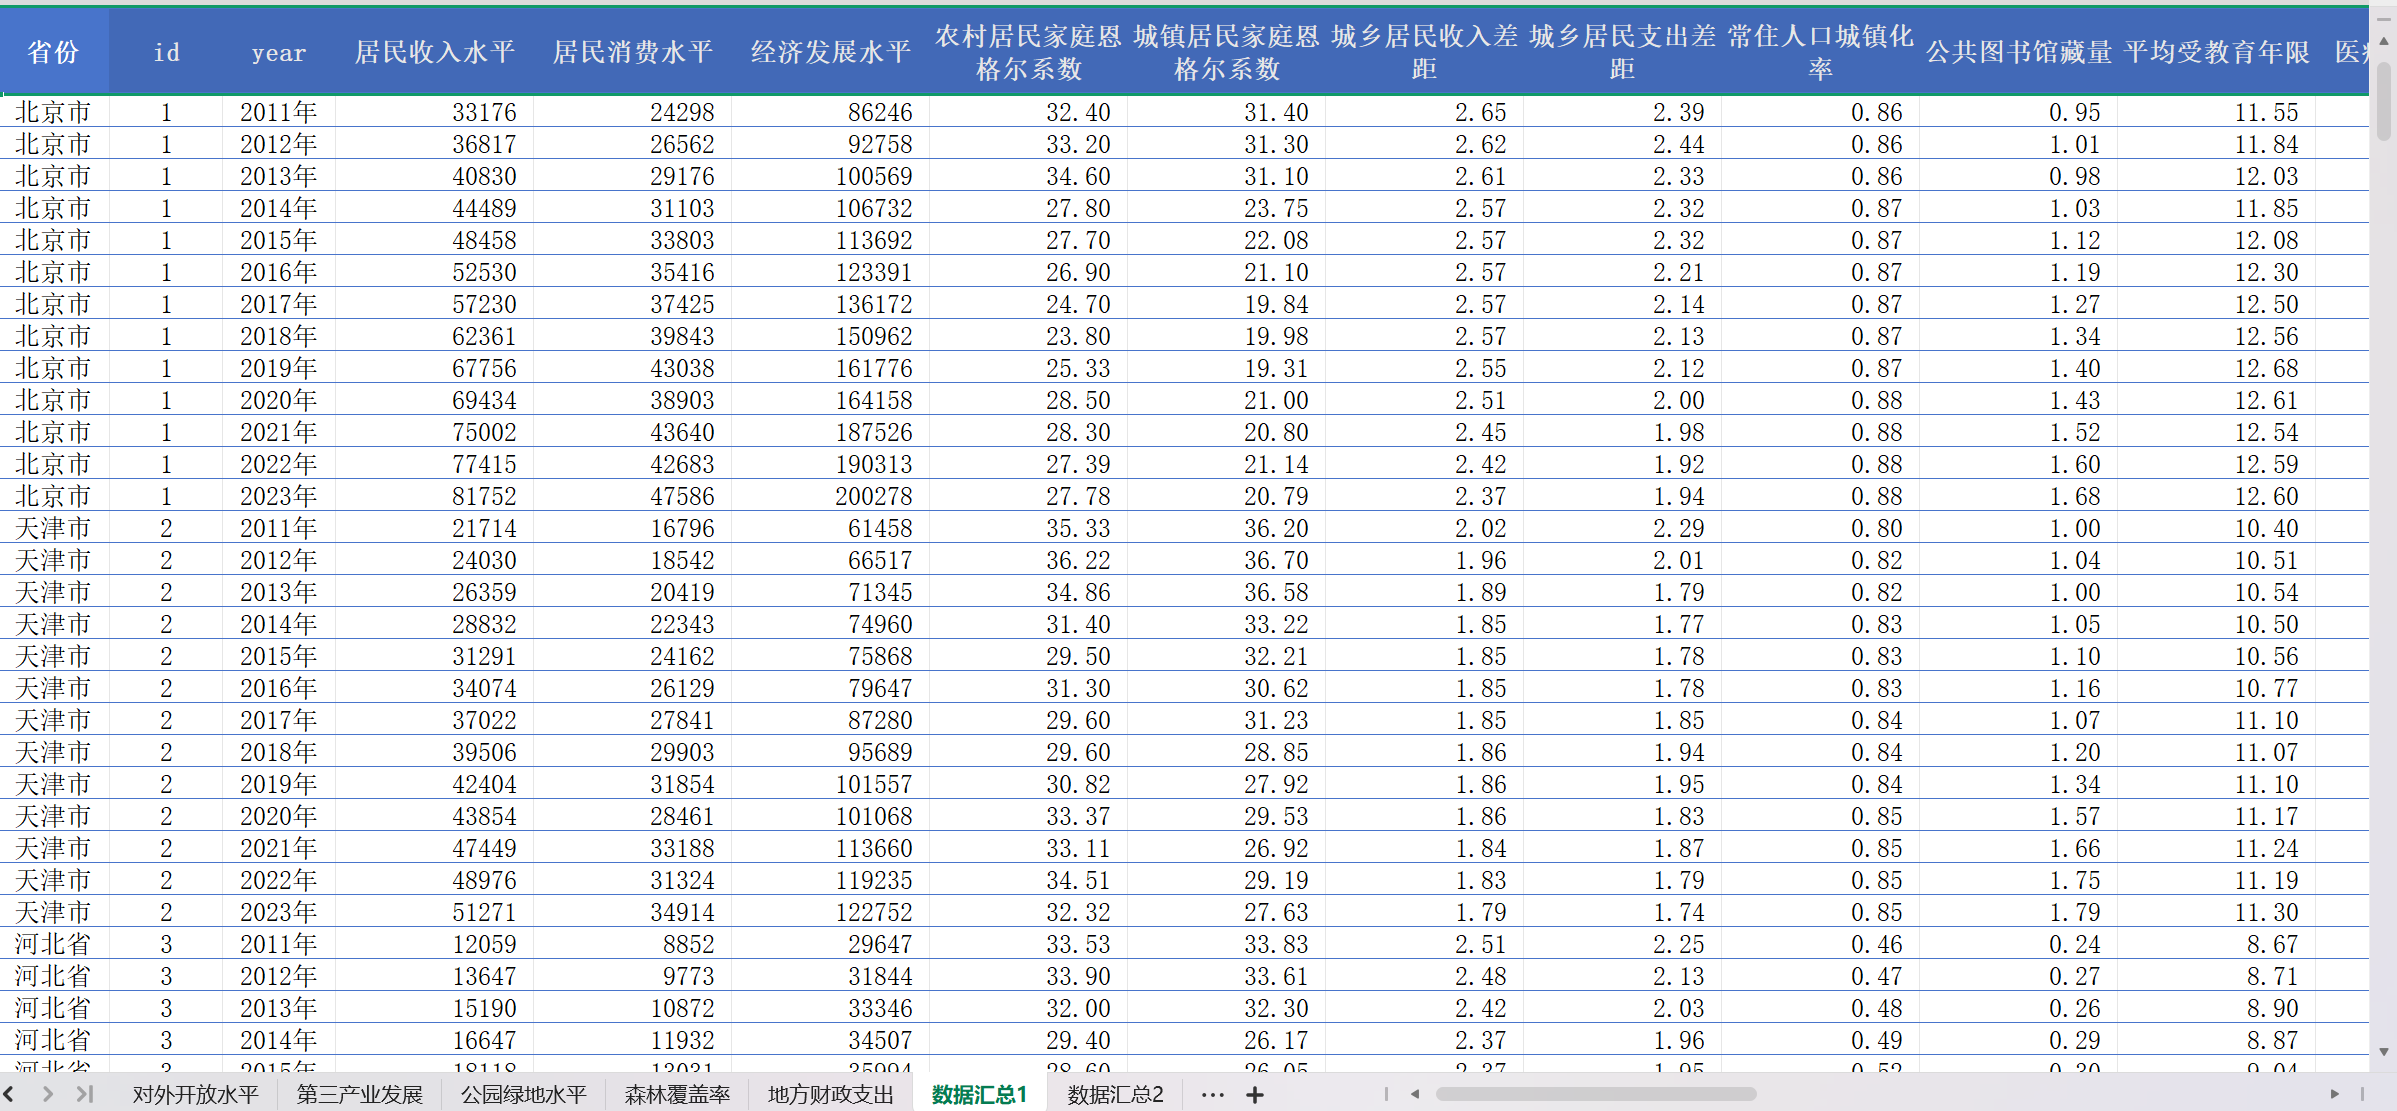Click the 省份 header cell
The image size is (2397, 1111).
(54, 52)
